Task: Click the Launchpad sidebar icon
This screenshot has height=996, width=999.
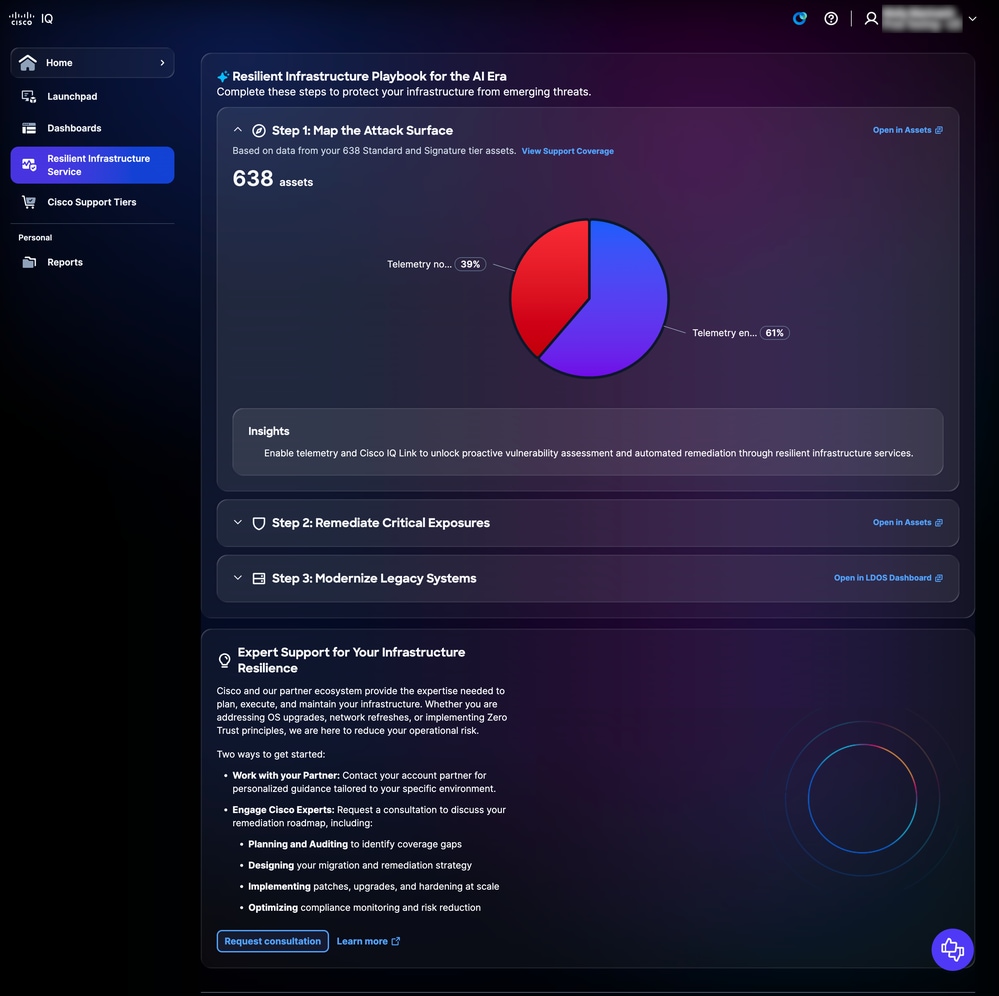Action: [x=29, y=96]
